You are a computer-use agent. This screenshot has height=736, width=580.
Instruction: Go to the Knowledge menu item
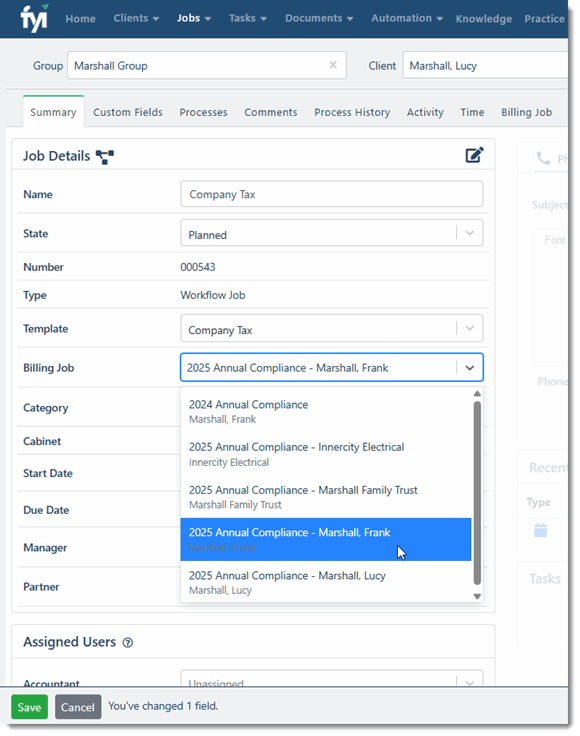pos(484,19)
